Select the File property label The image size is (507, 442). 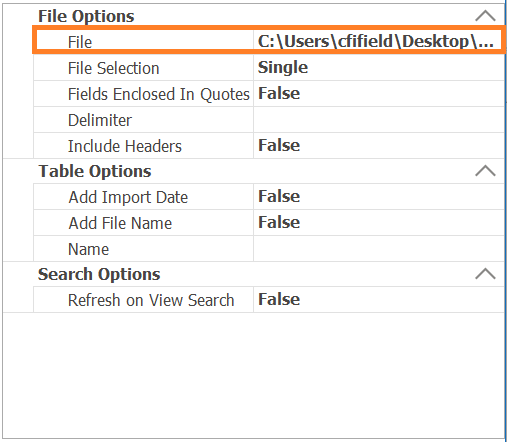tap(80, 42)
